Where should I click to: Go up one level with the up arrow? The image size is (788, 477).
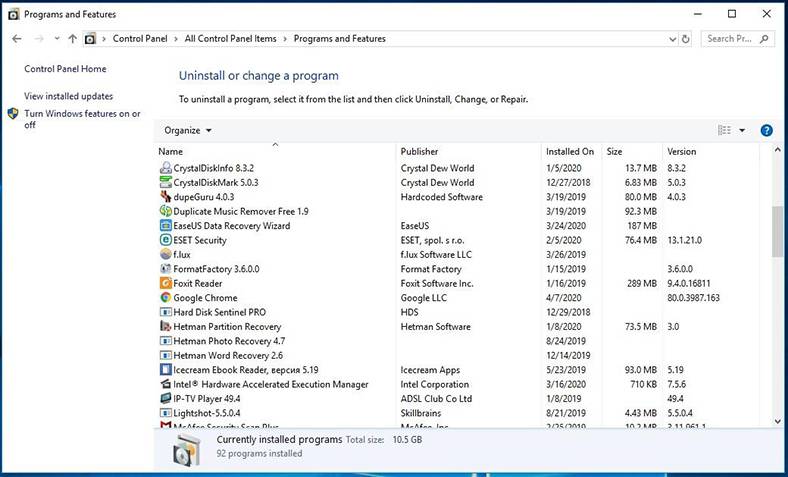click(73, 39)
